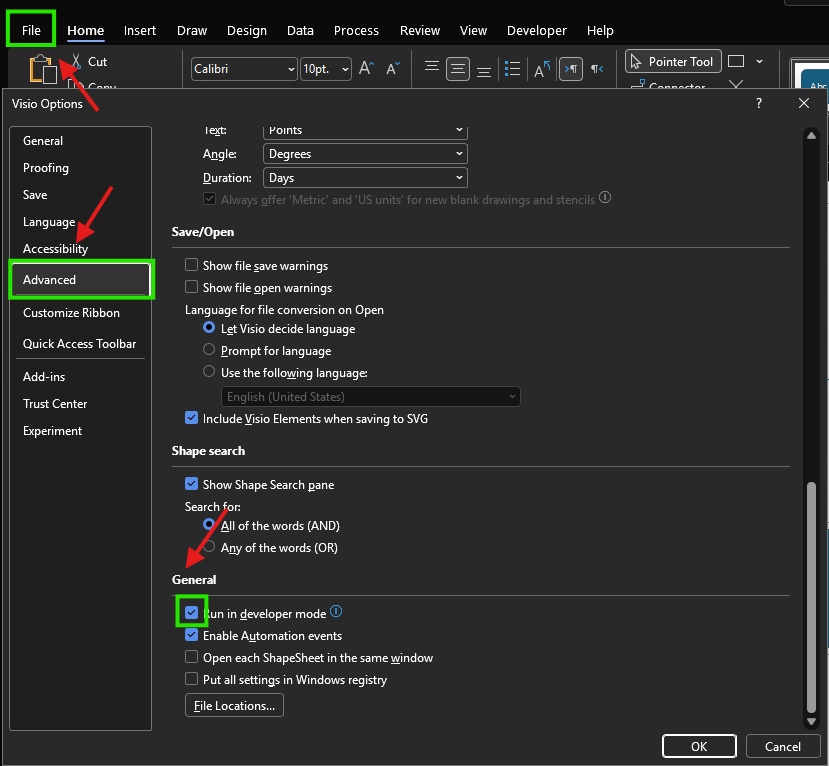Toggle bullet list formatting

512,69
